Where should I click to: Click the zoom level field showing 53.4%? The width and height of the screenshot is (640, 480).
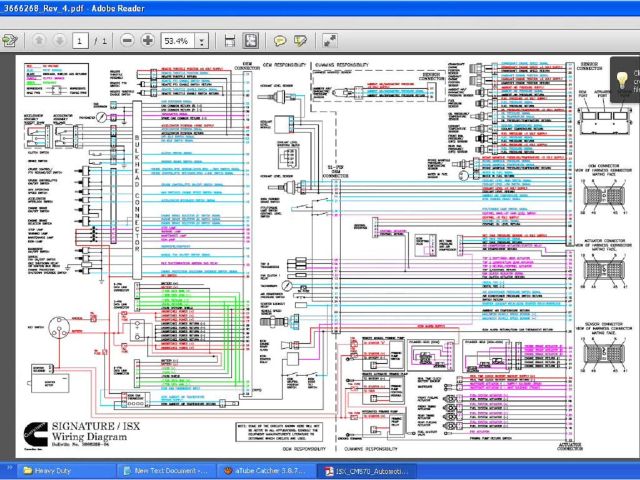178,41
